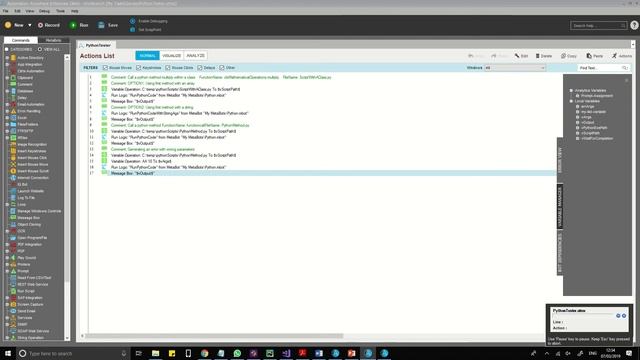Open help via question mark icon
This screenshot has height=360, width=640.
point(634,25)
